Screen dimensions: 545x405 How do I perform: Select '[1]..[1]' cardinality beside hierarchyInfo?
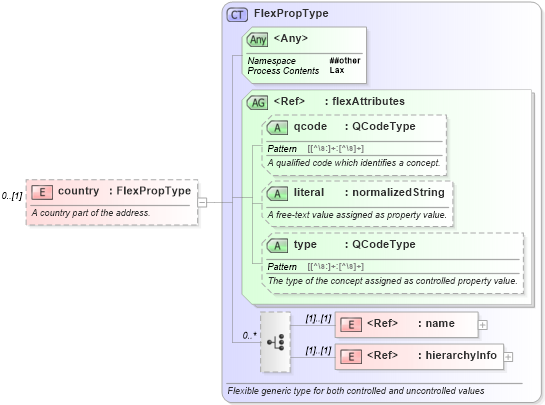pyautogui.click(x=318, y=350)
